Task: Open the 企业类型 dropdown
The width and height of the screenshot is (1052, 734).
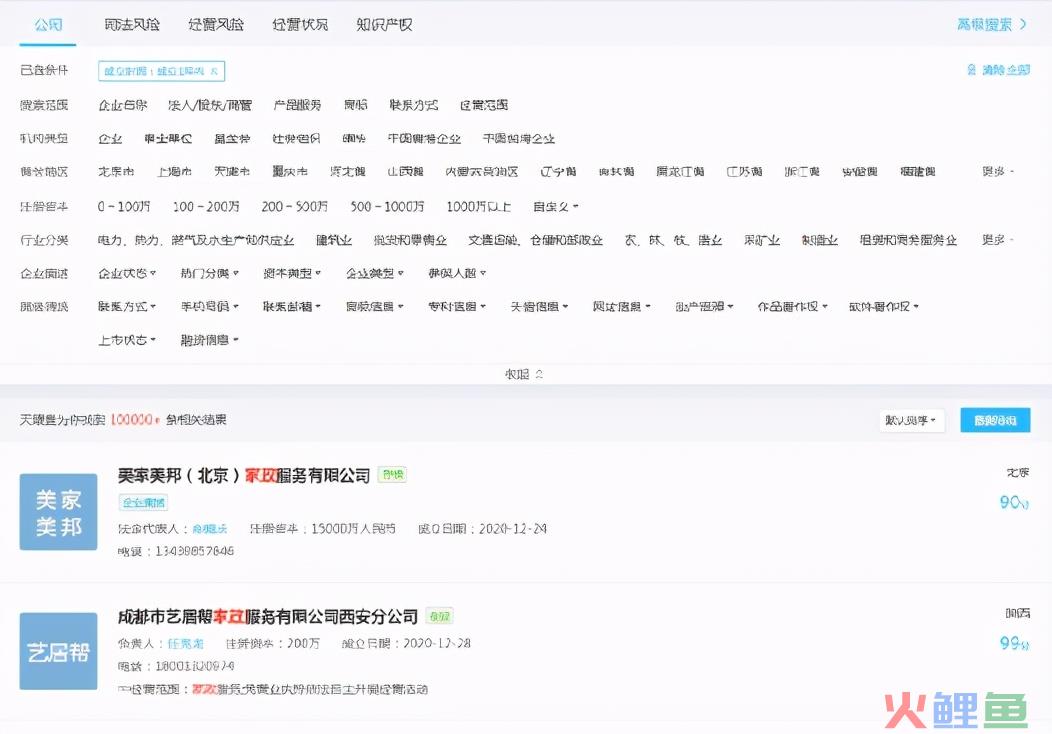Action: pyautogui.click(x=374, y=274)
